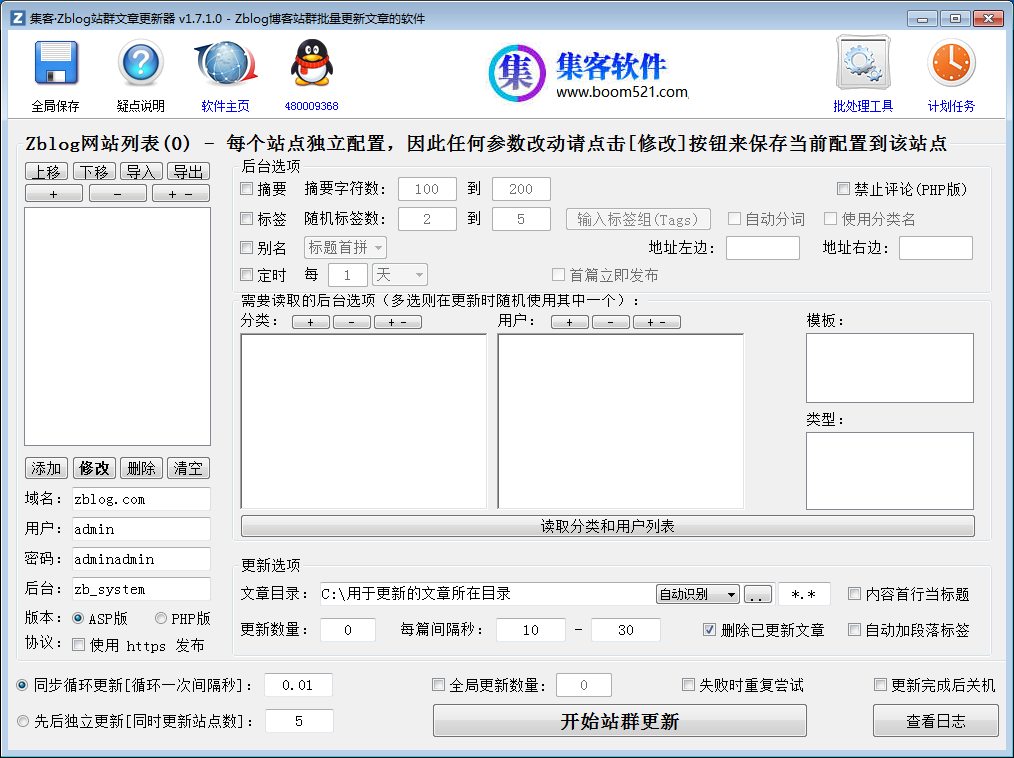Click the 用户 input field containing admin
This screenshot has height=758, width=1014.
point(141,529)
